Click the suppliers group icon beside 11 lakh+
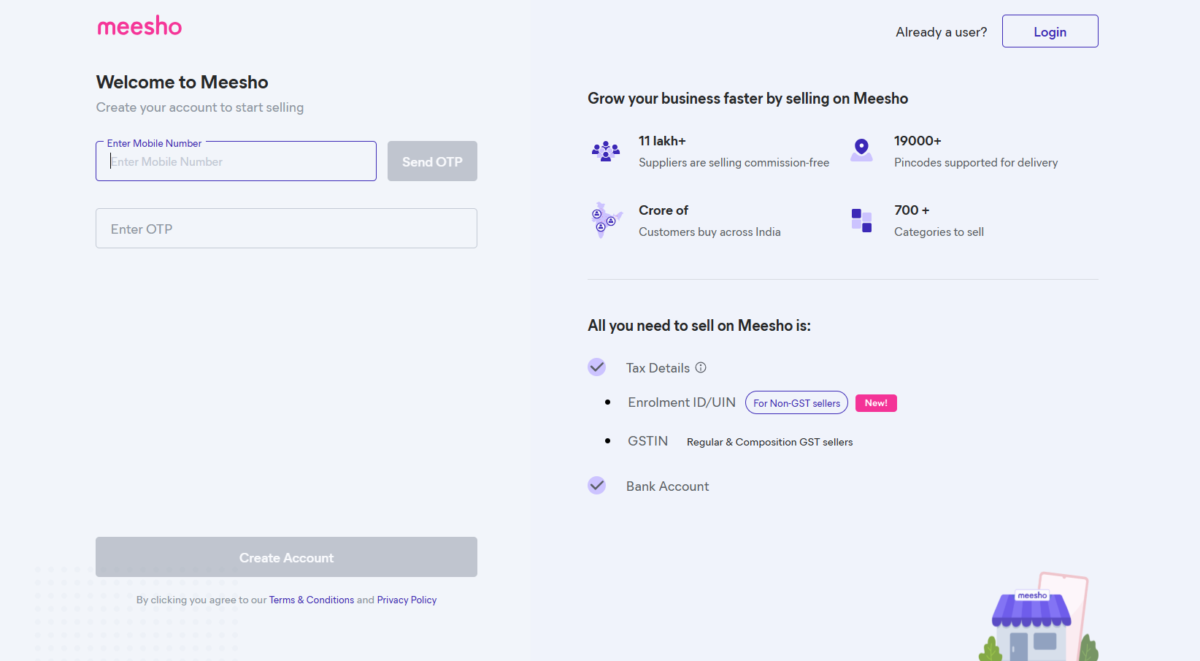This screenshot has width=1200, height=661. (606, 151)
